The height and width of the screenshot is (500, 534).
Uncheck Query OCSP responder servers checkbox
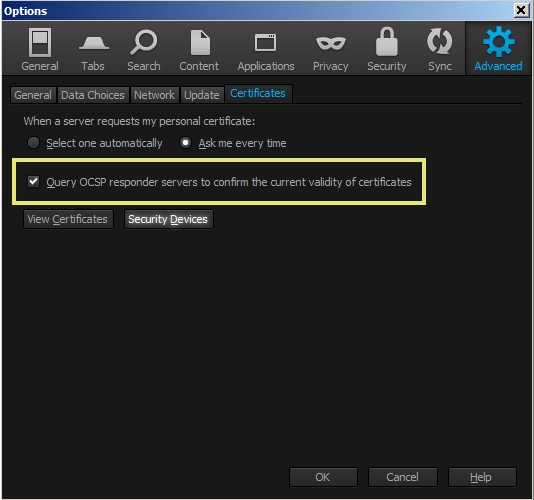(x=33, y=182)
